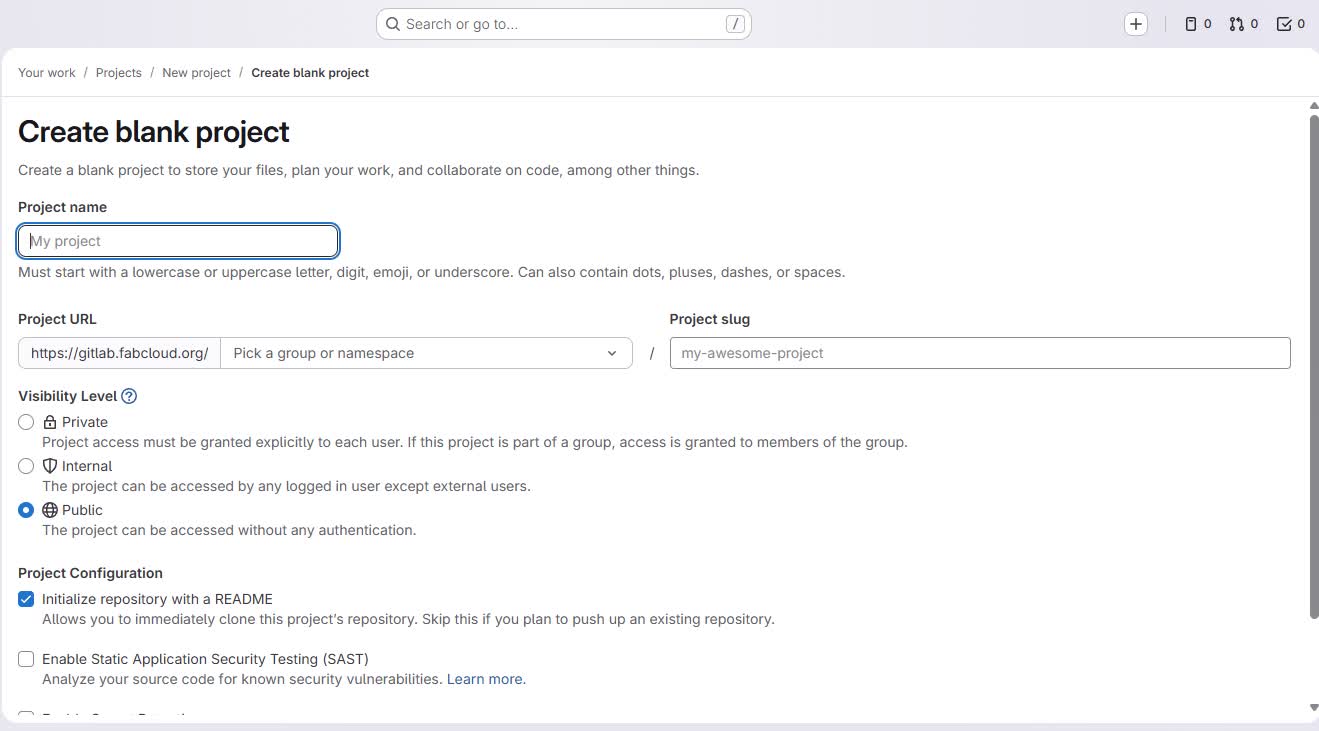
Task: Go to Your work breadcrumb
Action: [47, 73]
